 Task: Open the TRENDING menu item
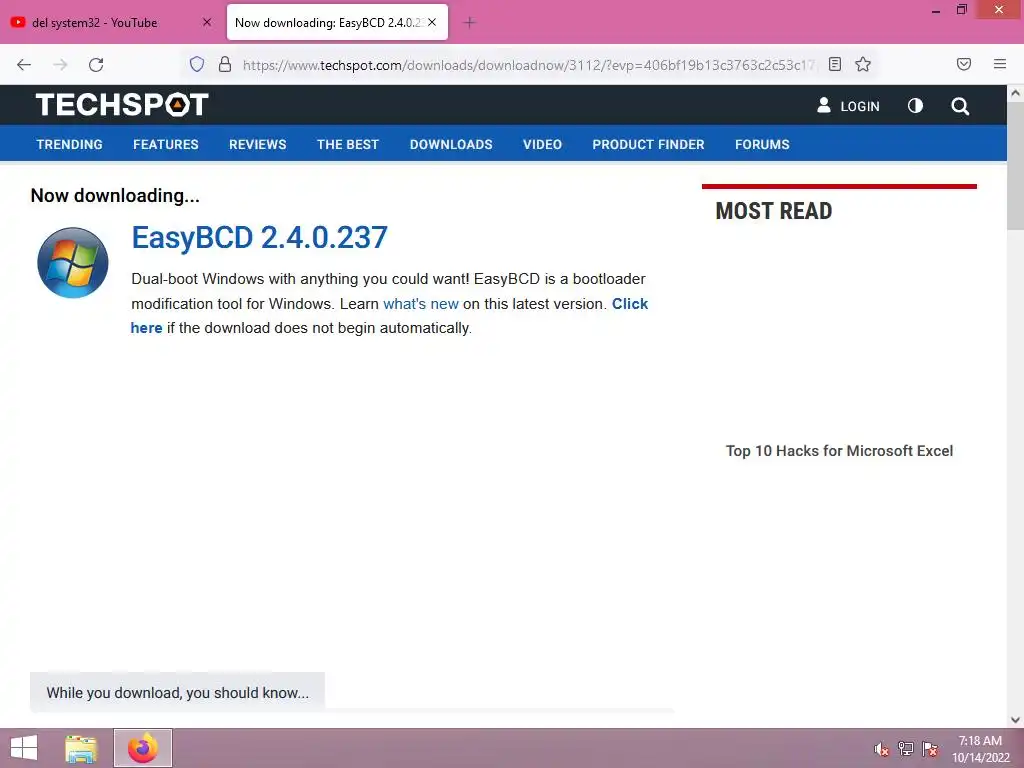(69, 144)
